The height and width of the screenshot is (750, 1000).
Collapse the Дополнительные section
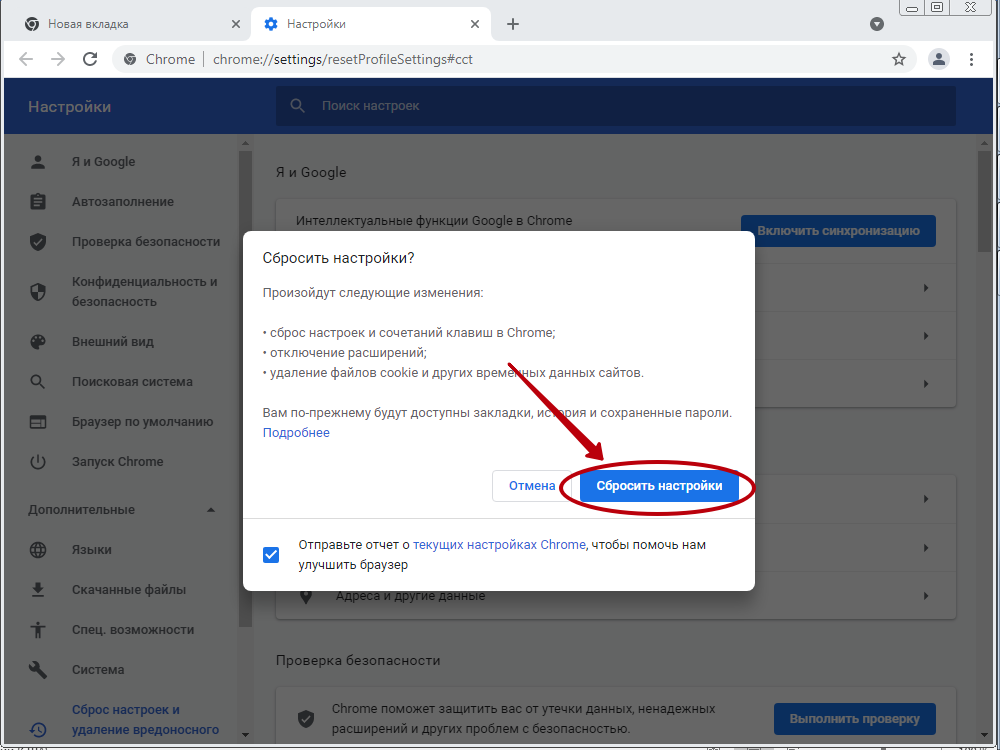coord(211,510)
